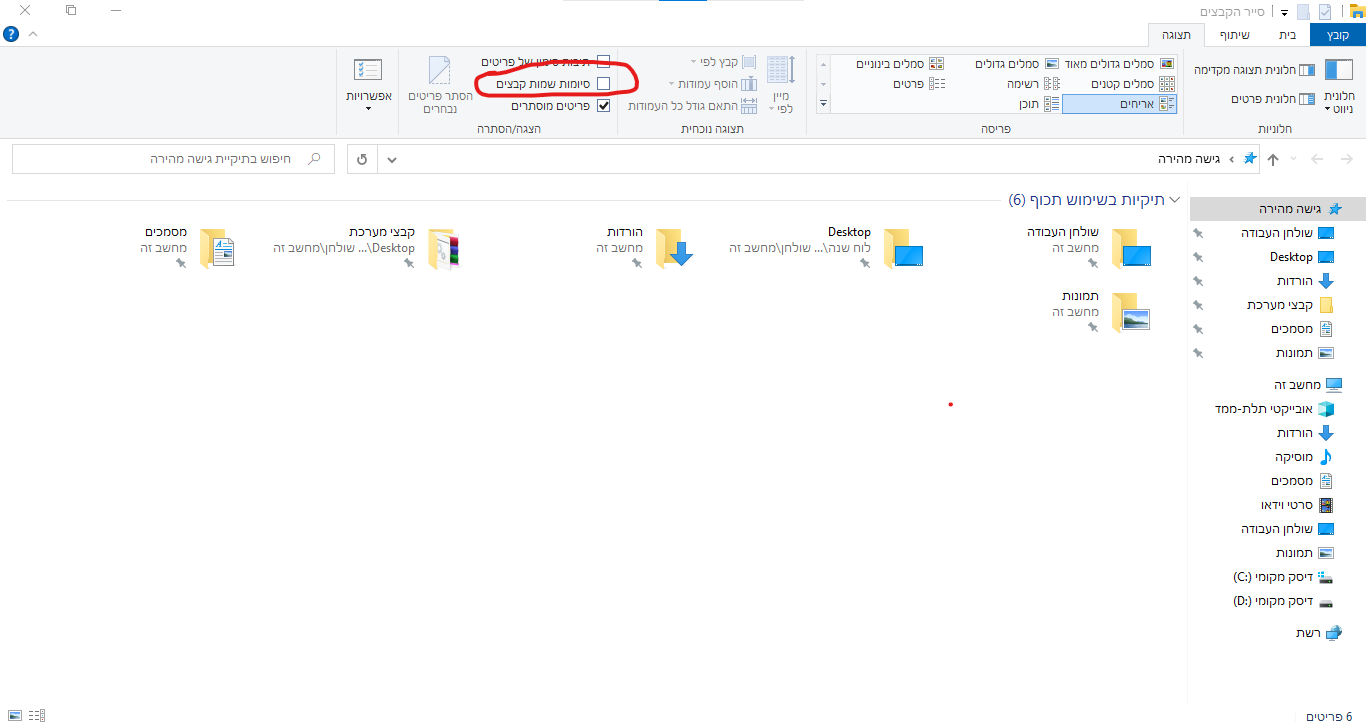
Task: Switch to the בית ribbon tab
Action: tap(1288, 35)
